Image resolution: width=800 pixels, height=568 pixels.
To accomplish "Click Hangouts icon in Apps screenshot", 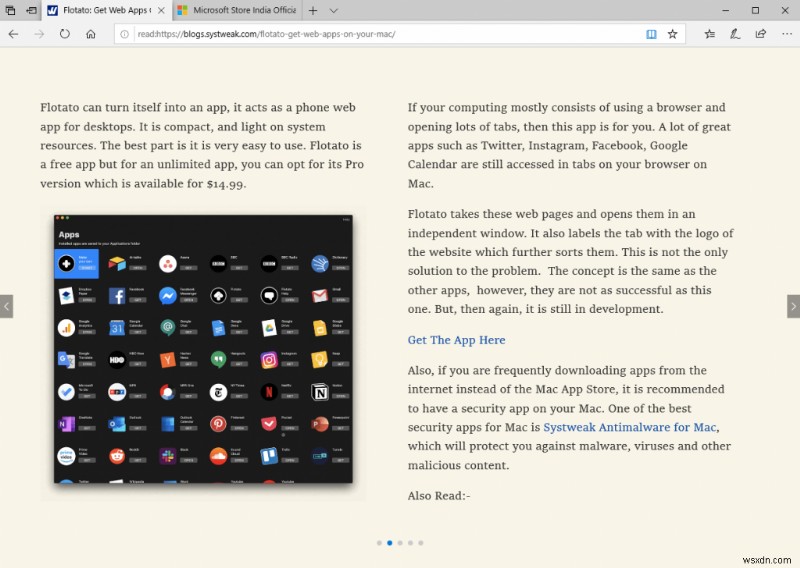I will click(218, 360).
